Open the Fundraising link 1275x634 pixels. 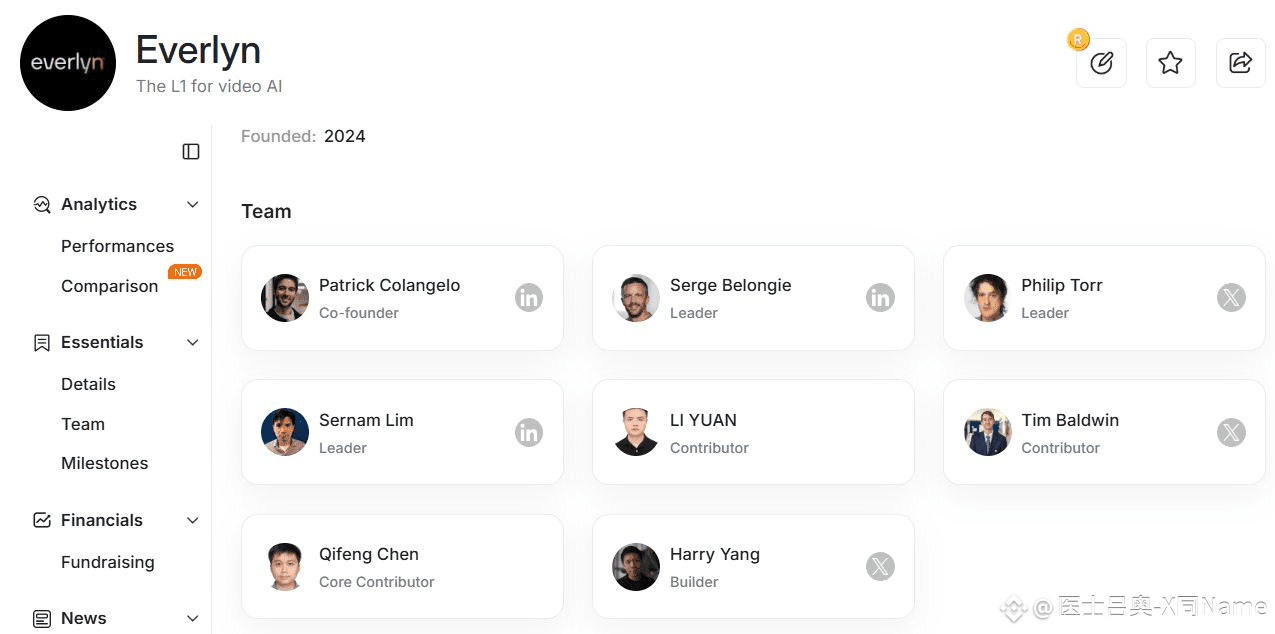[107, 562]
